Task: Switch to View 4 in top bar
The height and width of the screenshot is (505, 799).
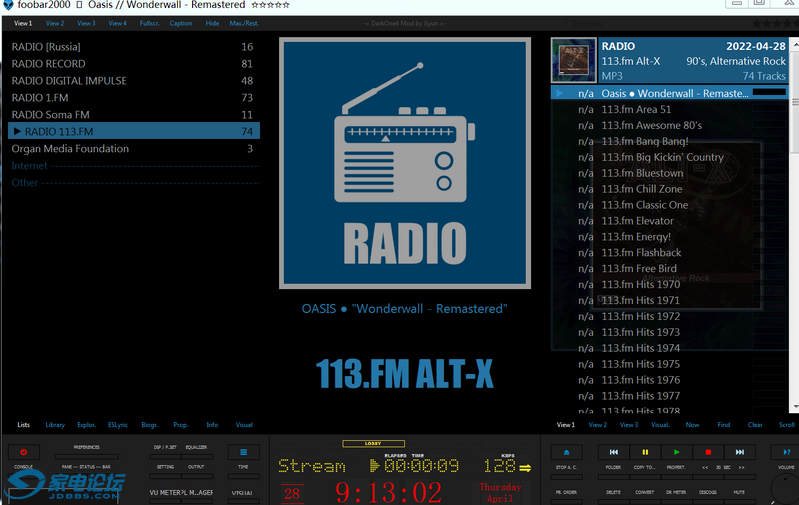Action: pyautogui.click(x=117, y=23)
